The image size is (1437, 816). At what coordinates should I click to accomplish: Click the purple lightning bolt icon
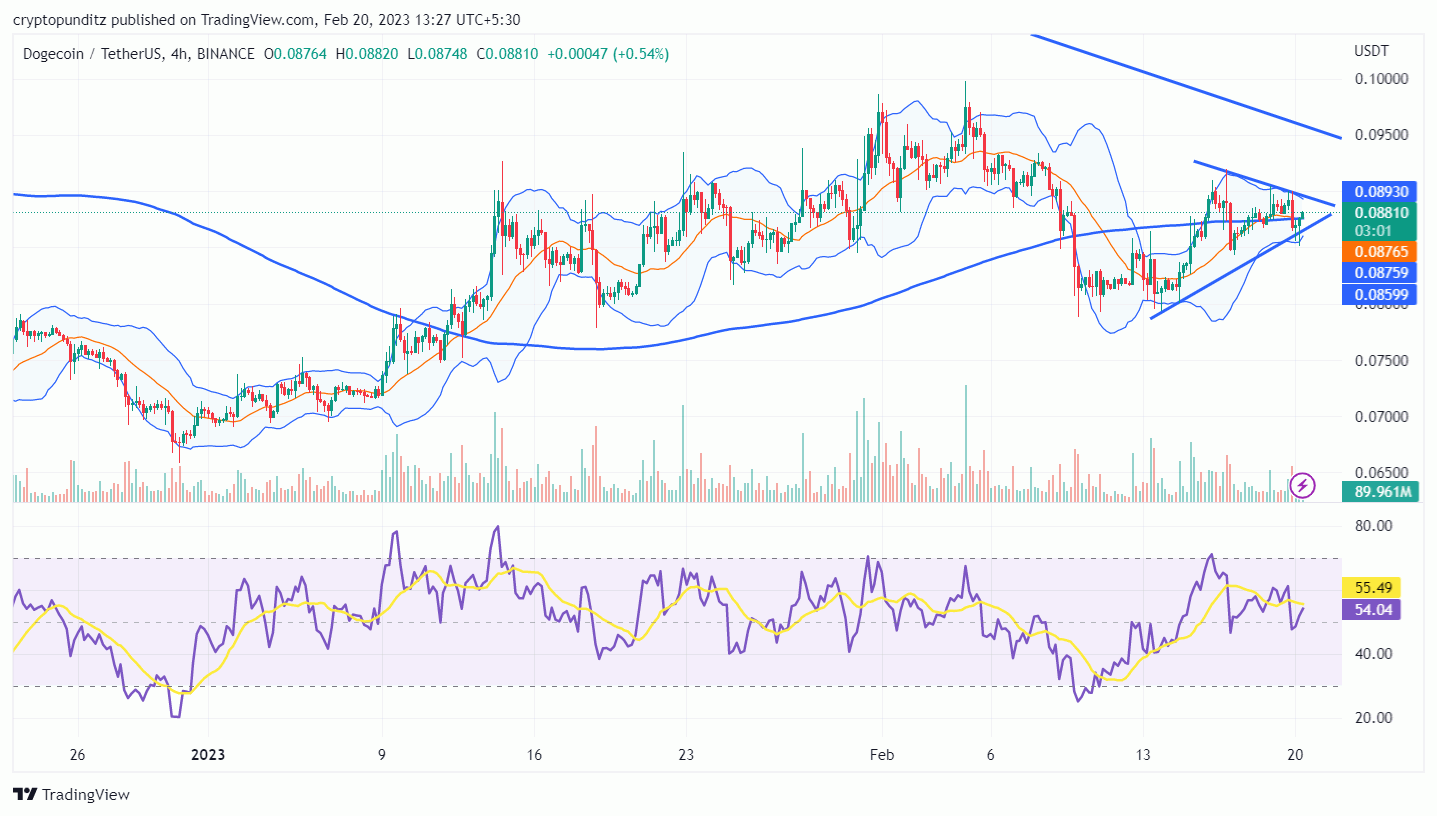[1301, 486]
